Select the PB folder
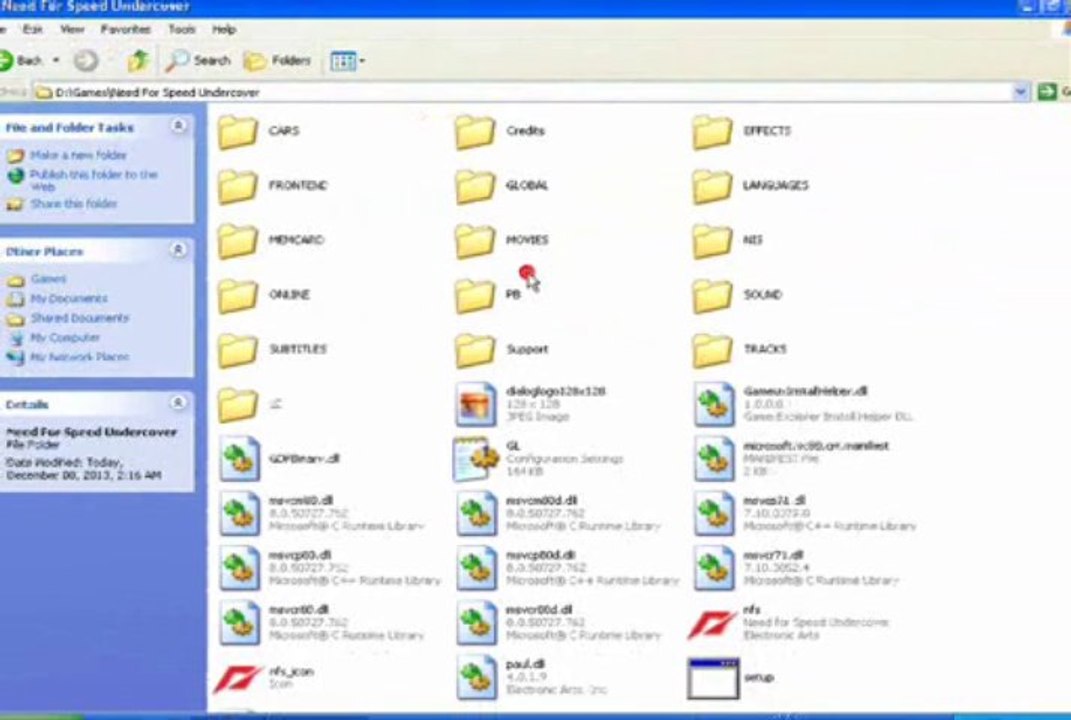This screenshot has height=720, width=1071. (x=488, y=295)
